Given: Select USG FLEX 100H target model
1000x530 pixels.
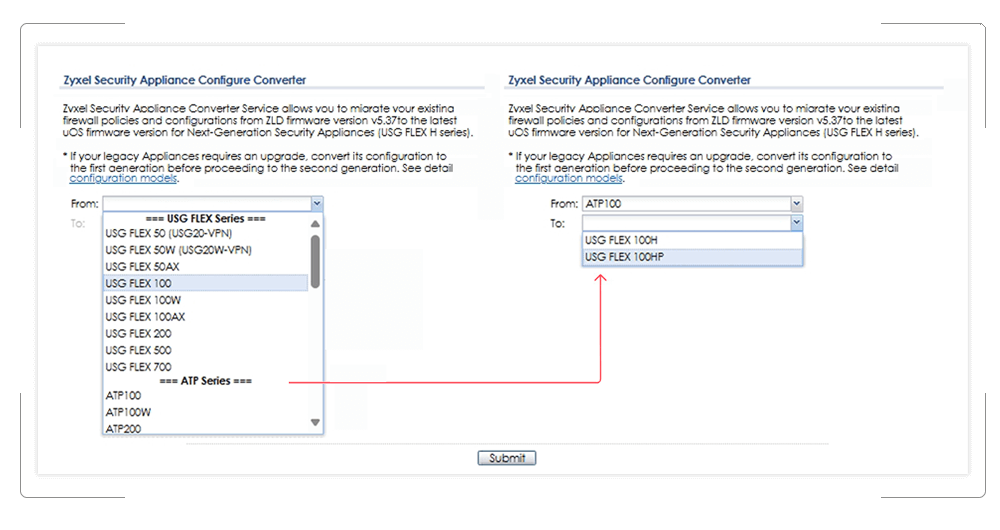Looking at the screenshot, I should point(693,240).
